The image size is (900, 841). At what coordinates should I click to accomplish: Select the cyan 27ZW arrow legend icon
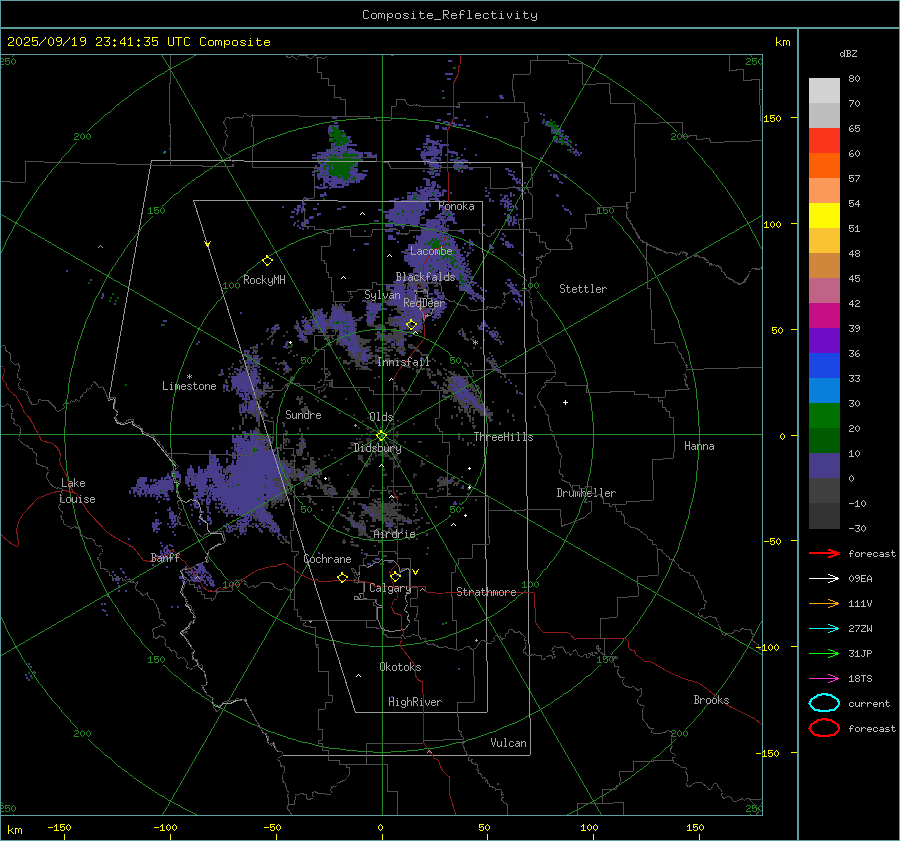tap(824, 628)
